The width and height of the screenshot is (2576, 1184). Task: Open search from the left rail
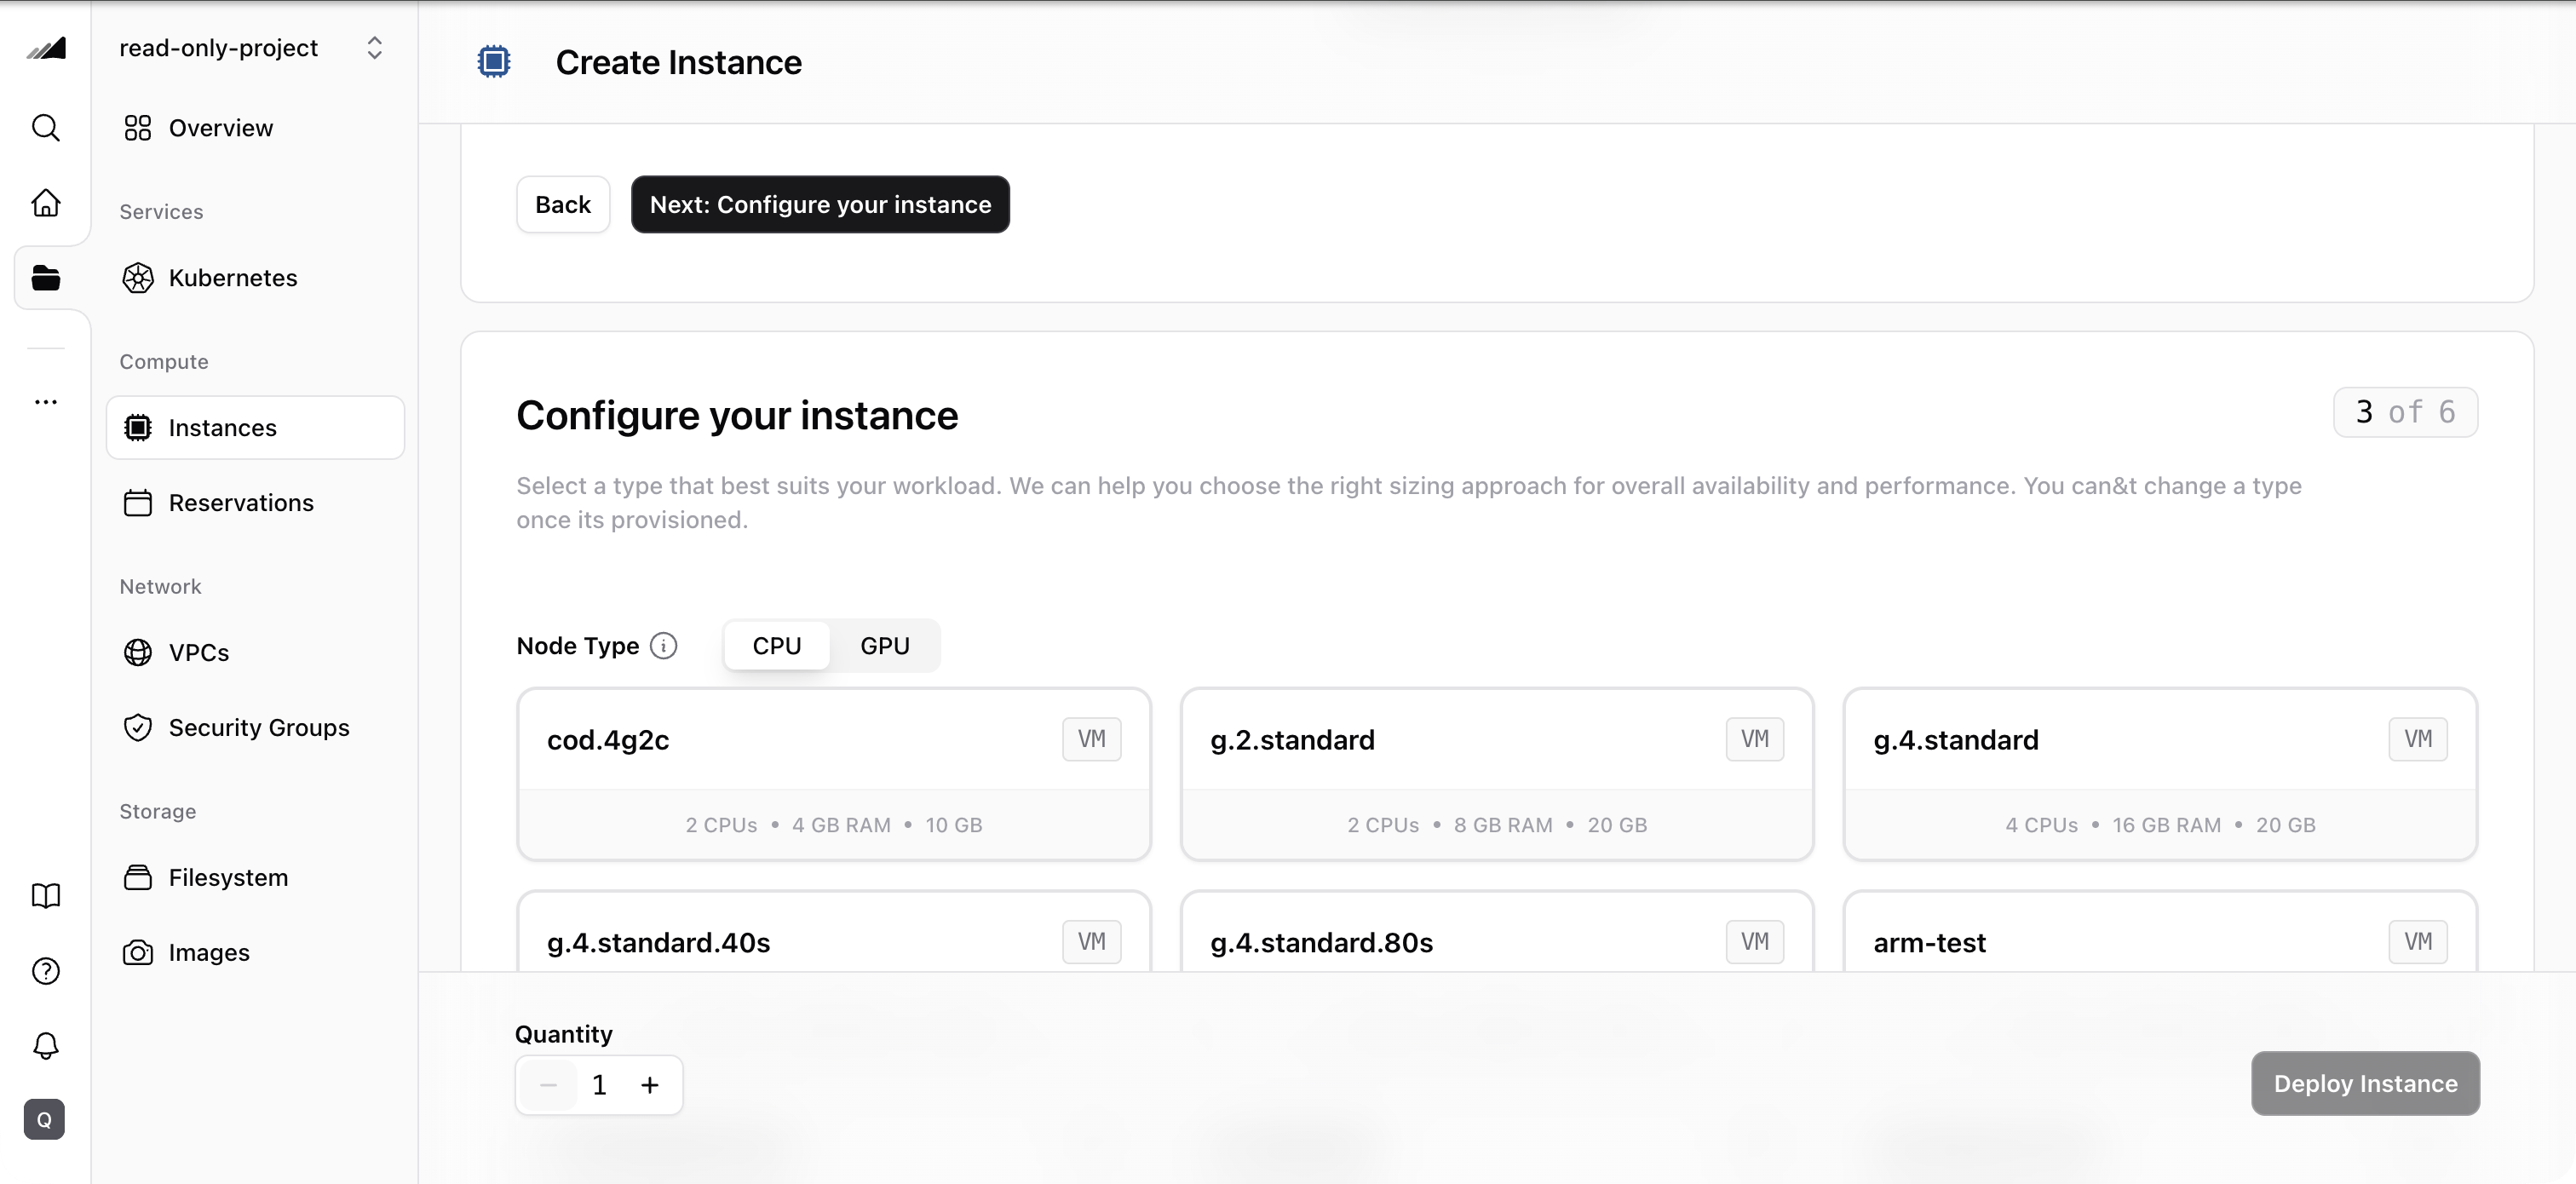[x=46, y=127]
